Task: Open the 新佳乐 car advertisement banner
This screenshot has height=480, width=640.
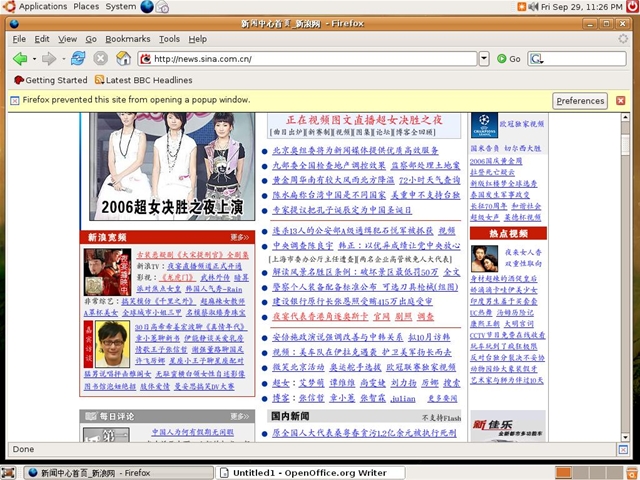Action: coord(508,426)
